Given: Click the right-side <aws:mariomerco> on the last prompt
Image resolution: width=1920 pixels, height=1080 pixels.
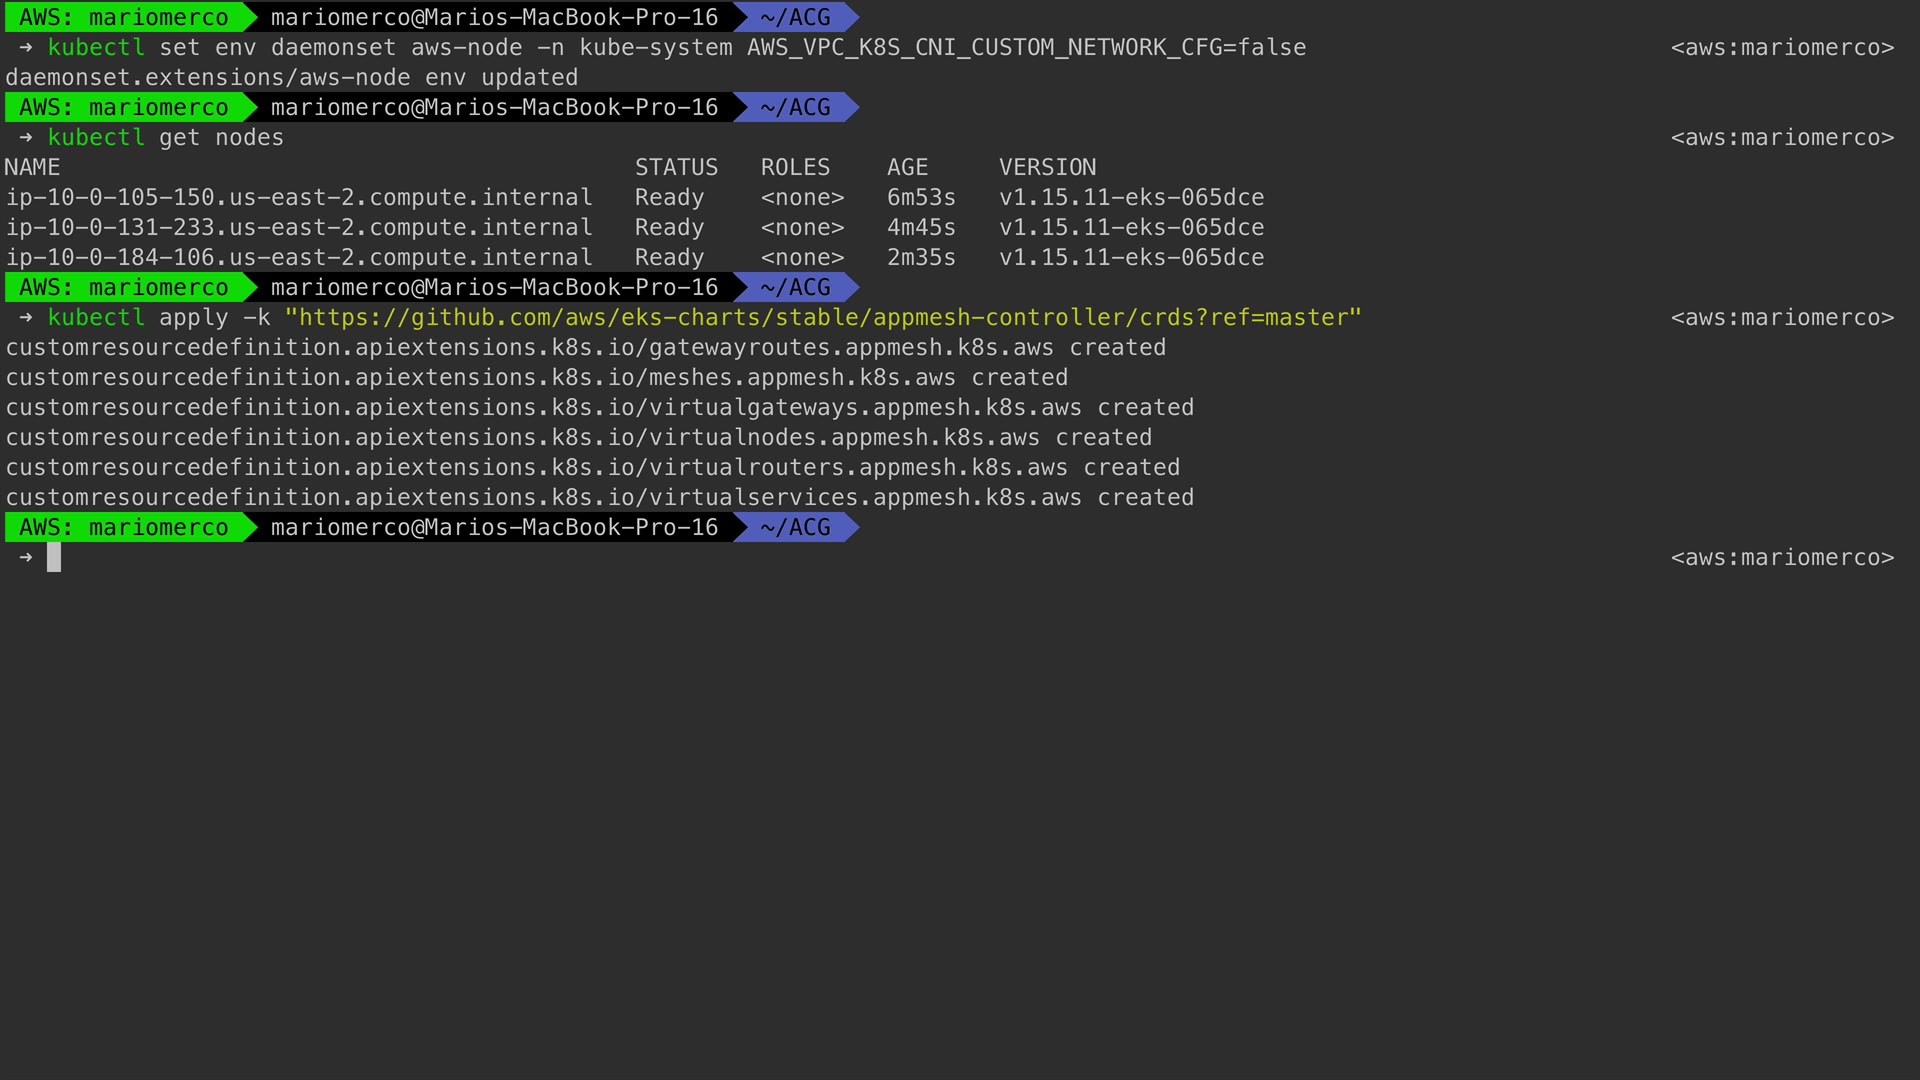Looking at the screenshot, I should click(x=1782, y=558).
